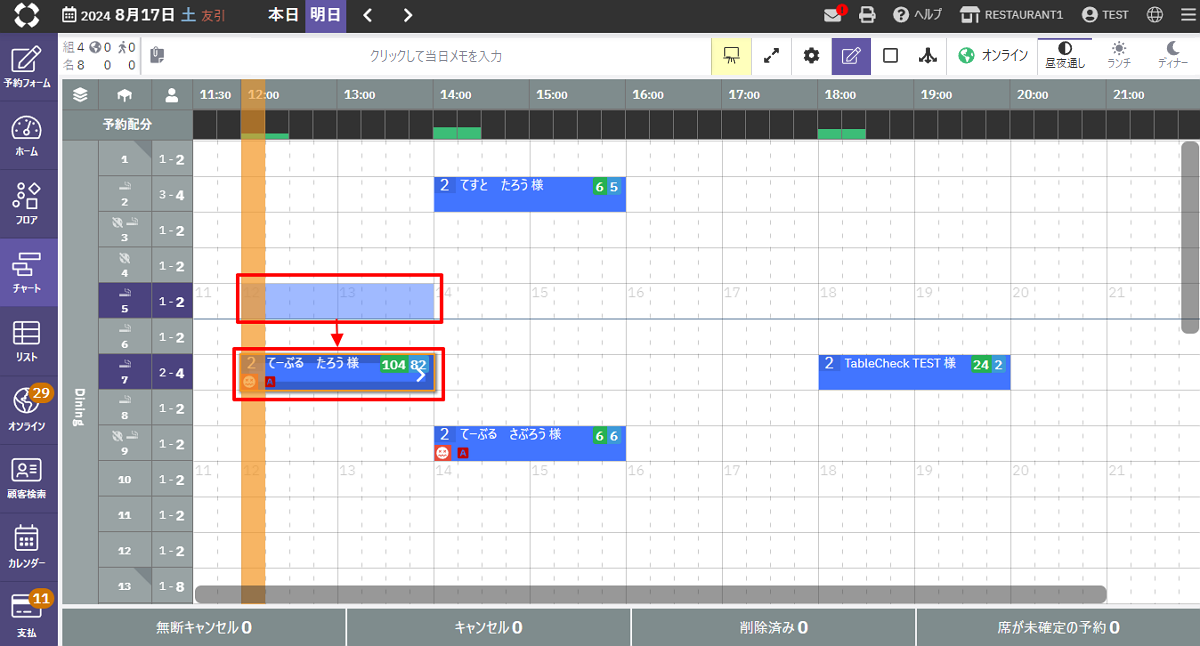
Task: Select the 昼夜通し all-day tab
Action: pos(1065,56)
